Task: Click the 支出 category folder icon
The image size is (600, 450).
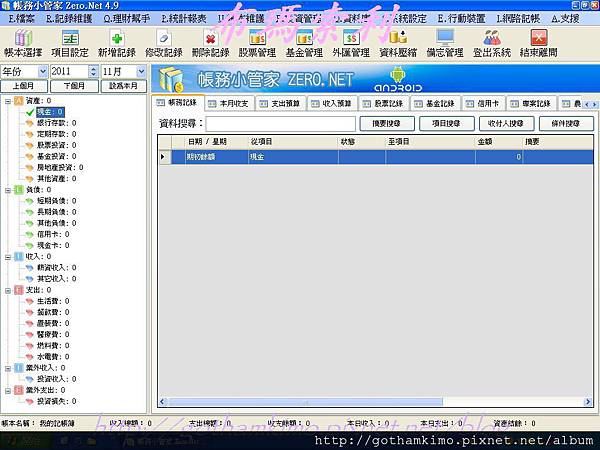Action: point(18,290)
